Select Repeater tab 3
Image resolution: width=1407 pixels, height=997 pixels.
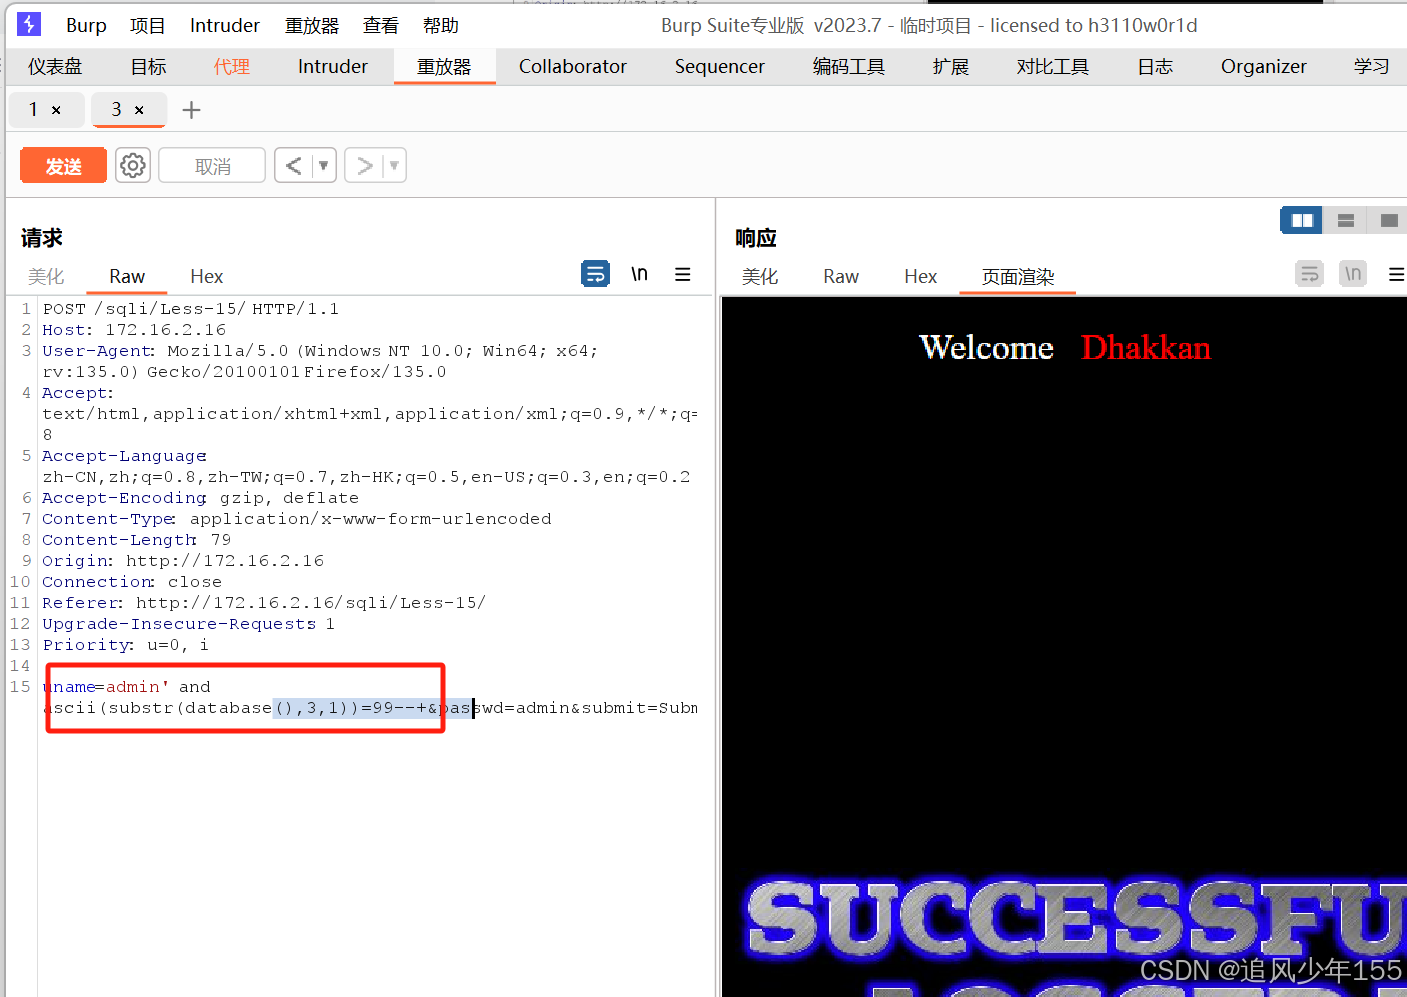116,110
